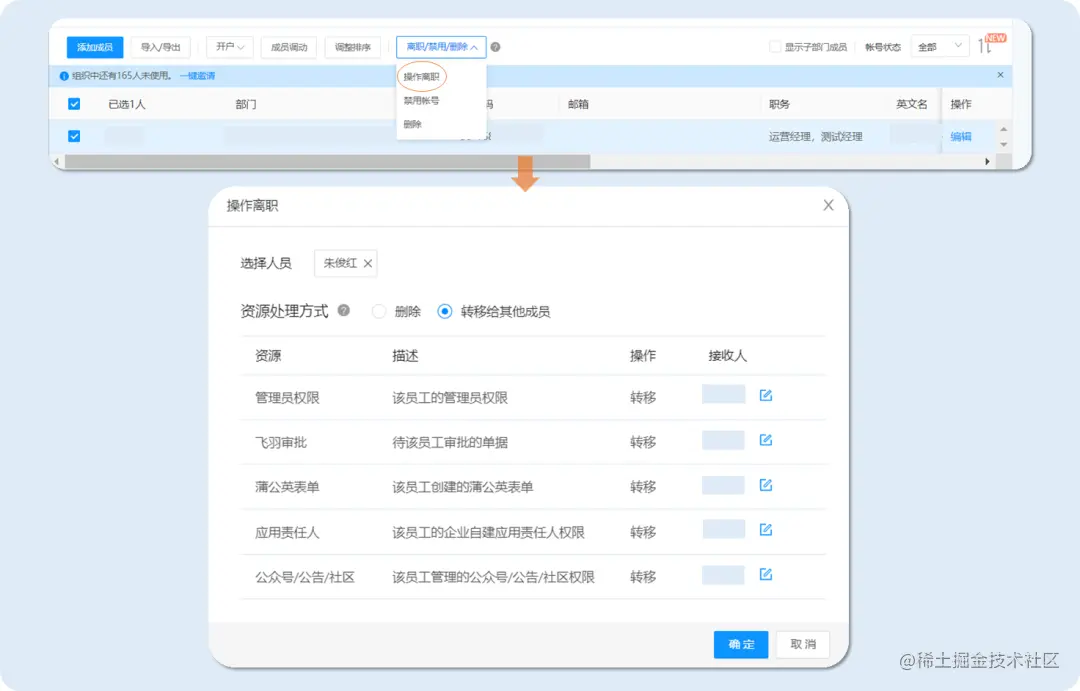Open the 导入/导出 option

coord(160,47)
